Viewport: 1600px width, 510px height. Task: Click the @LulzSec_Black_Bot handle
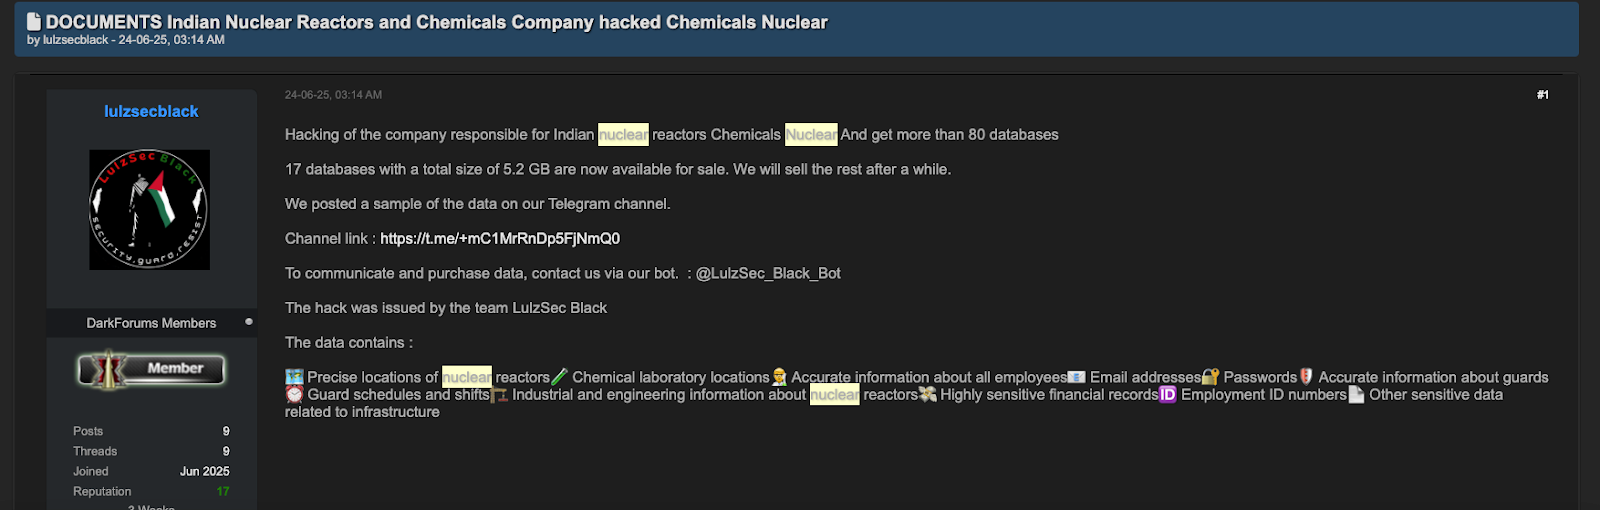click(768, 273)
